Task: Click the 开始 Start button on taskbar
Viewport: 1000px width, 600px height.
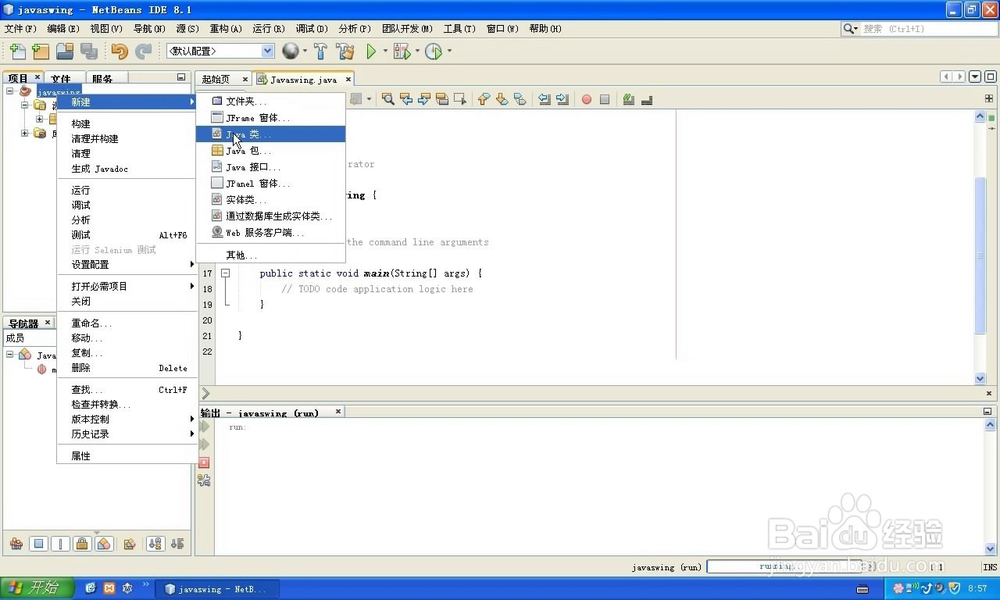Action: (x=37, y=588)
